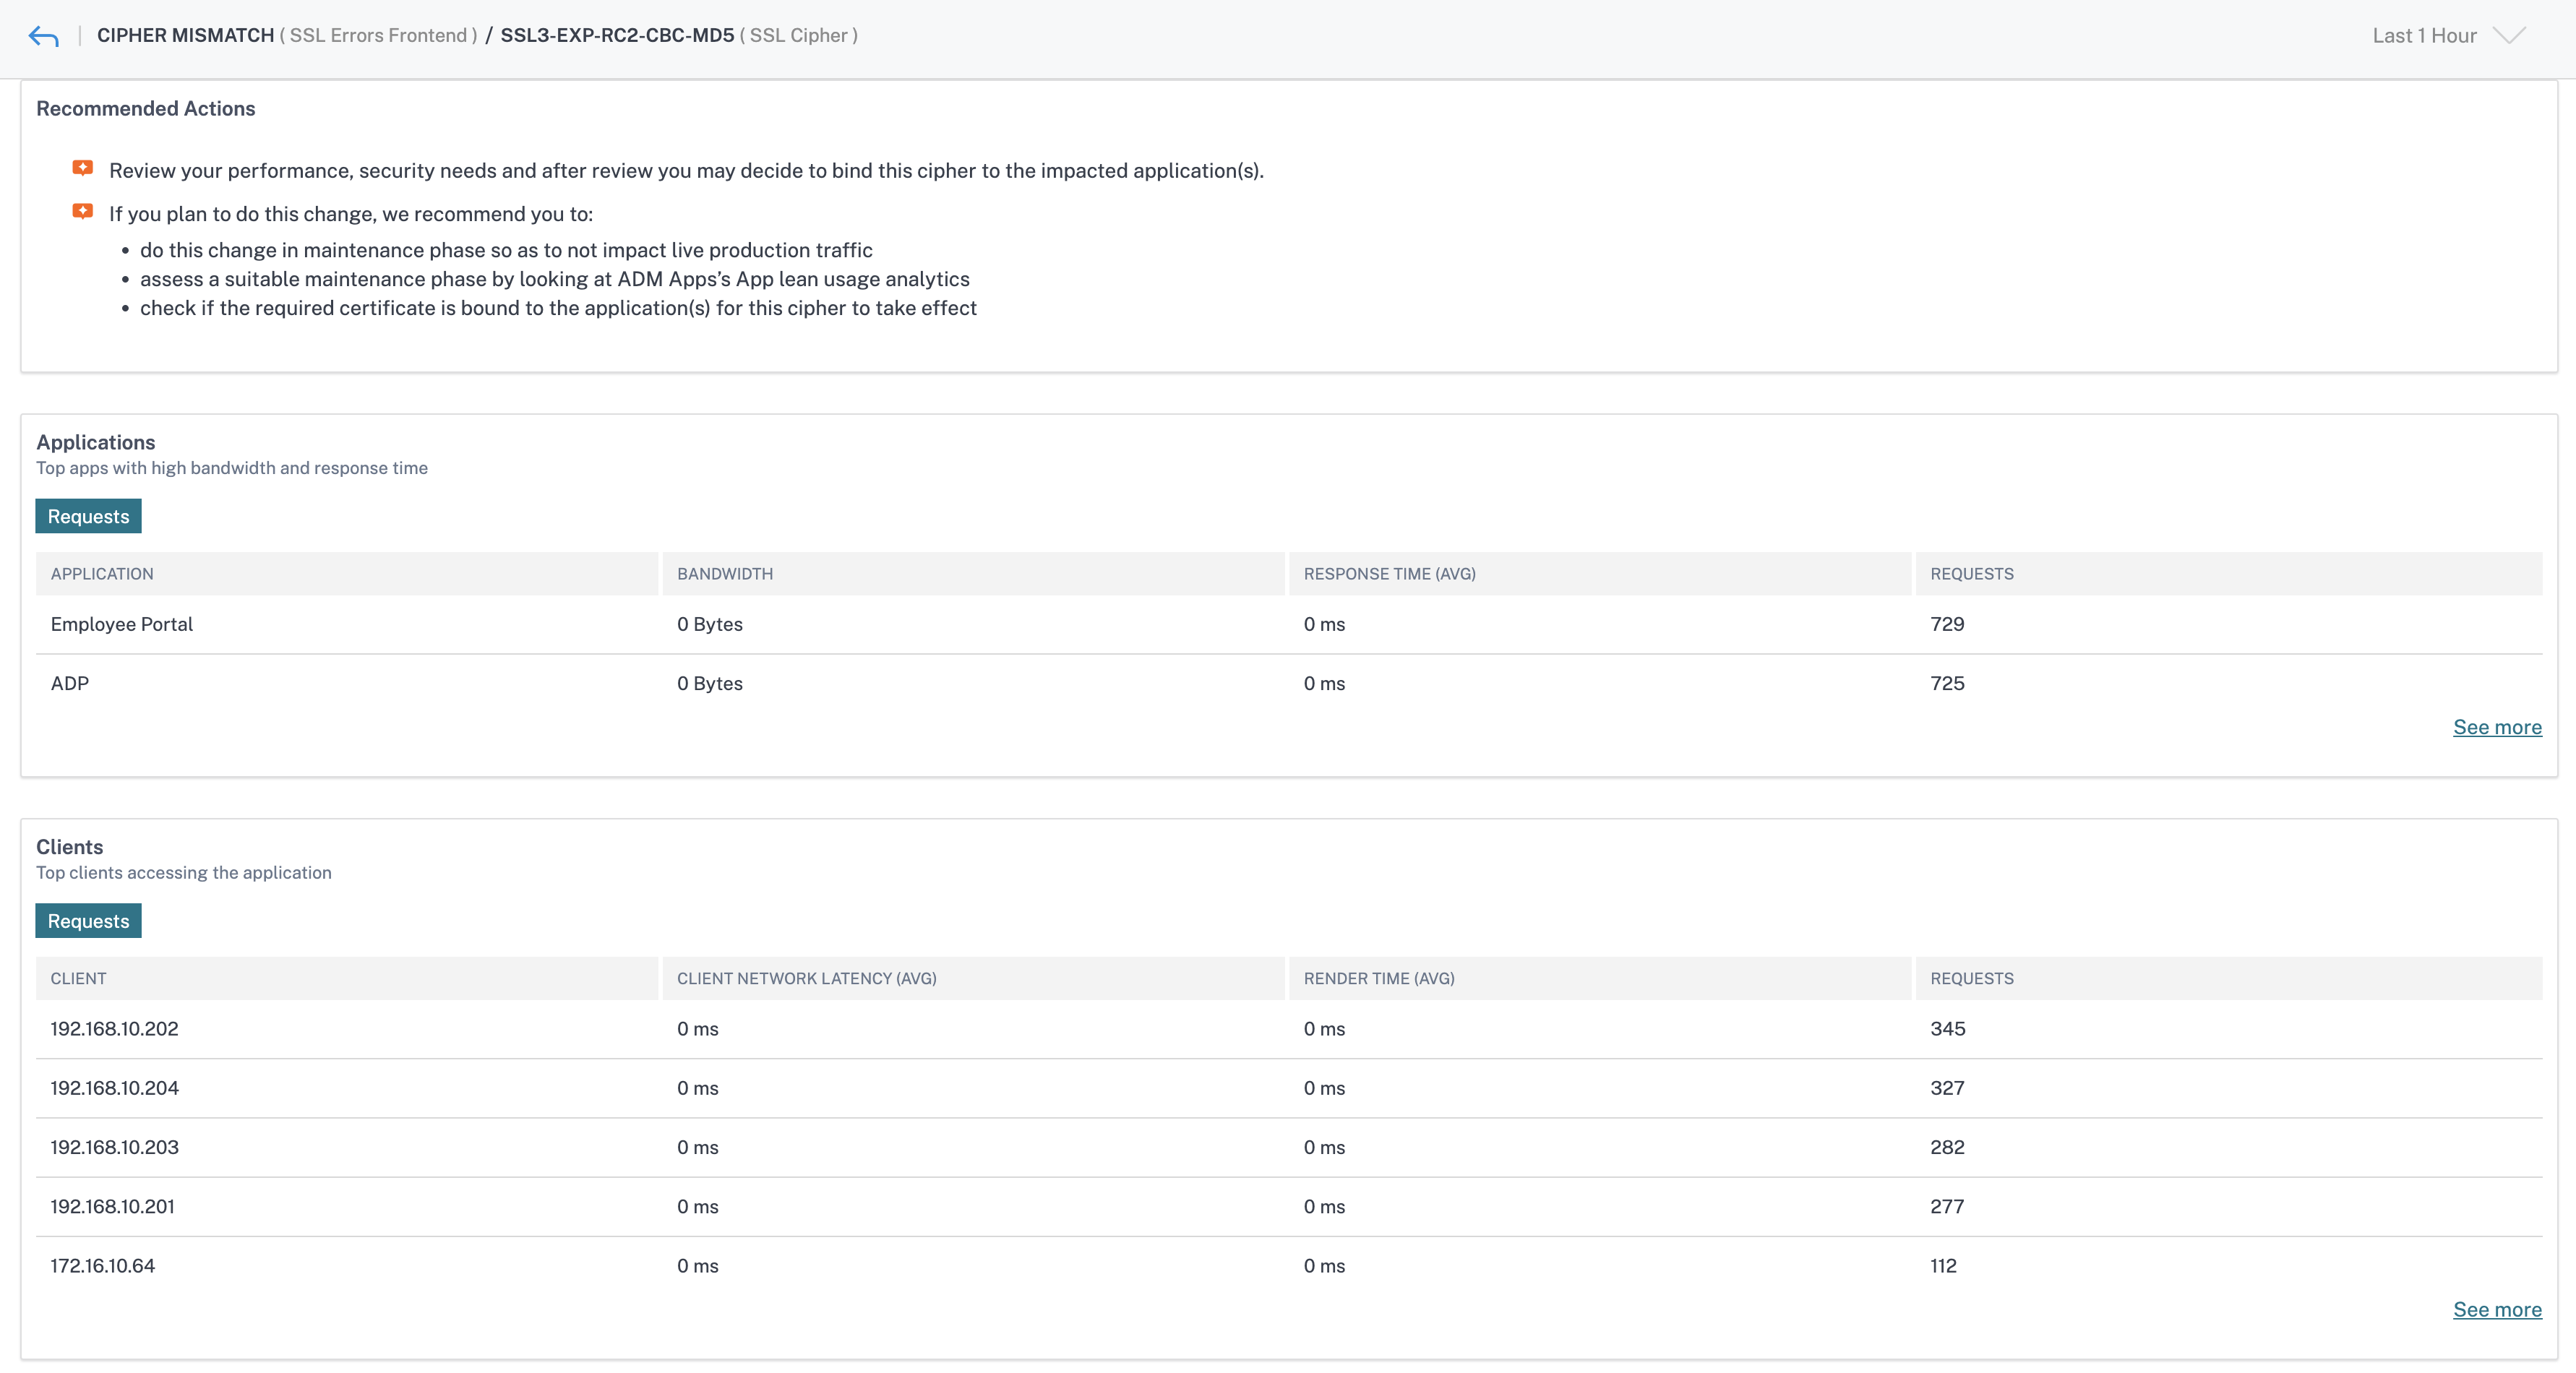Select client 192.168.10.201
This screenshot has width=2576, height=1373.
click(112, 1207)
